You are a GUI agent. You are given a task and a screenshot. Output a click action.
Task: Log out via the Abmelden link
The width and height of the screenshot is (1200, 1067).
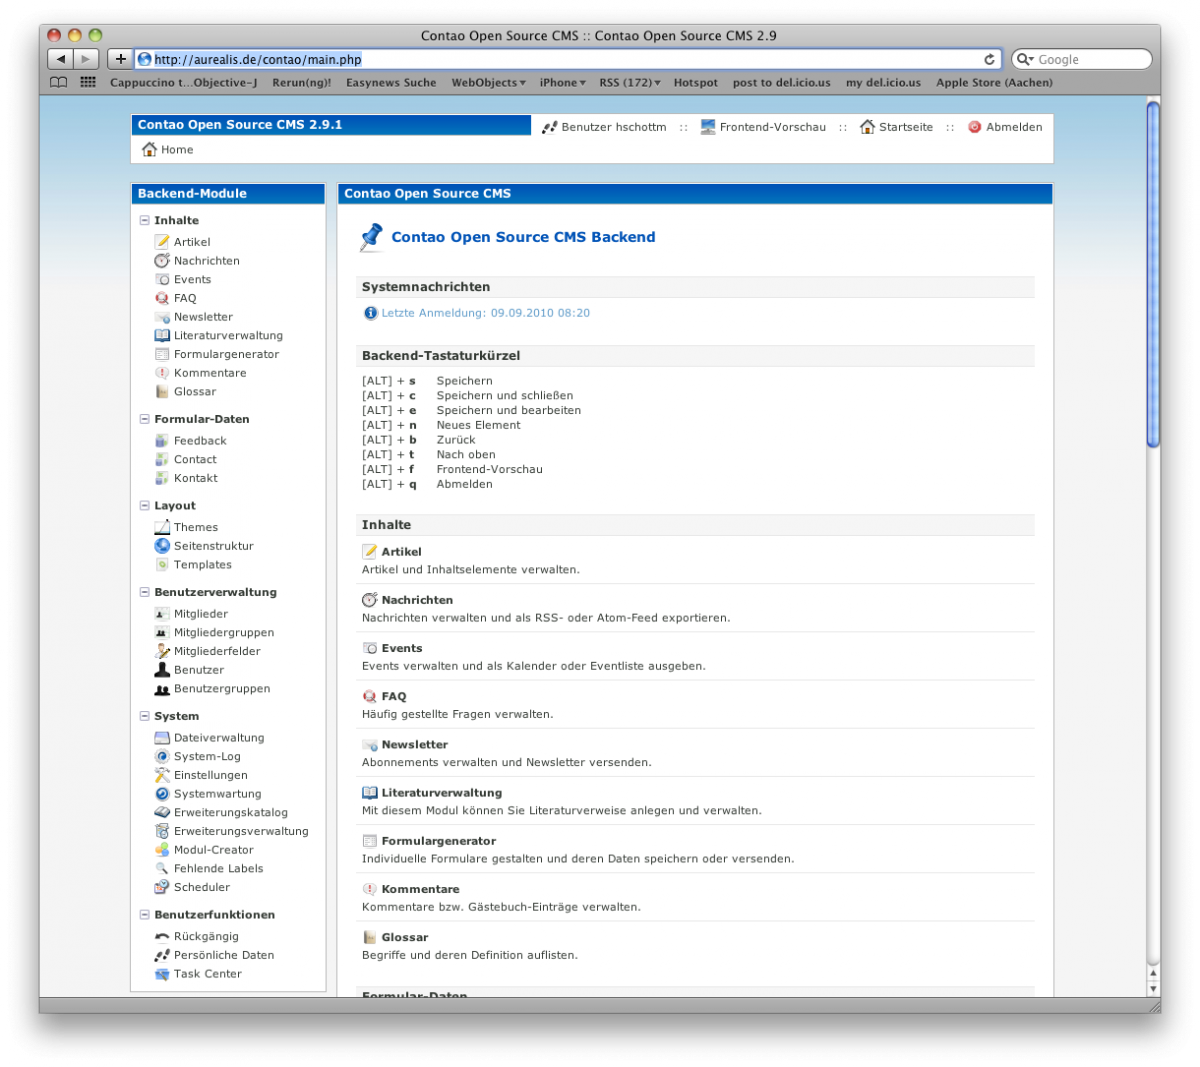1015,126
